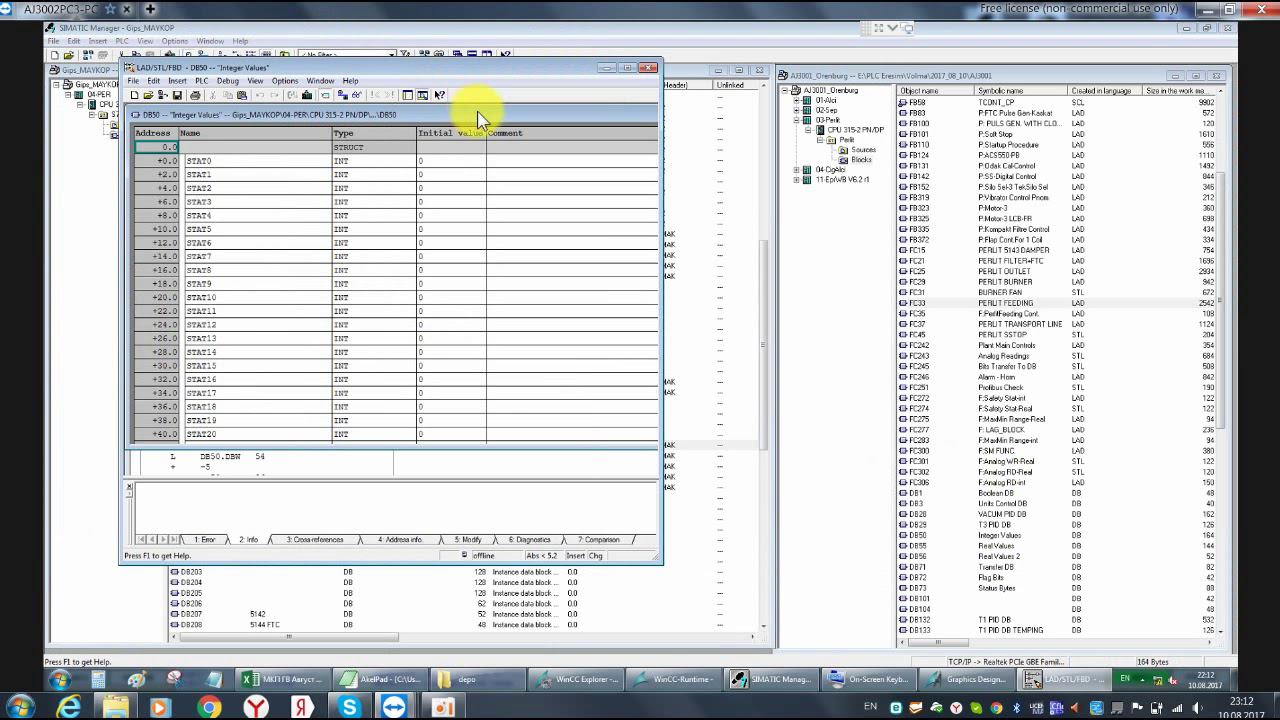Screen dimensions: 1280x720
Task: Click the Save diskette icon in LAD/STL/FBD toolbar
Action: click(177, 95)
